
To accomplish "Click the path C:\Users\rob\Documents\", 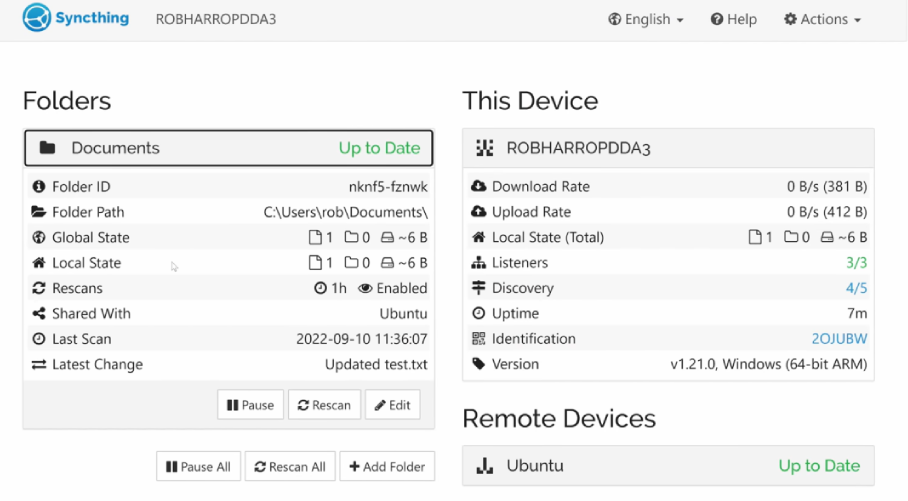I will (x=346, y=212).
